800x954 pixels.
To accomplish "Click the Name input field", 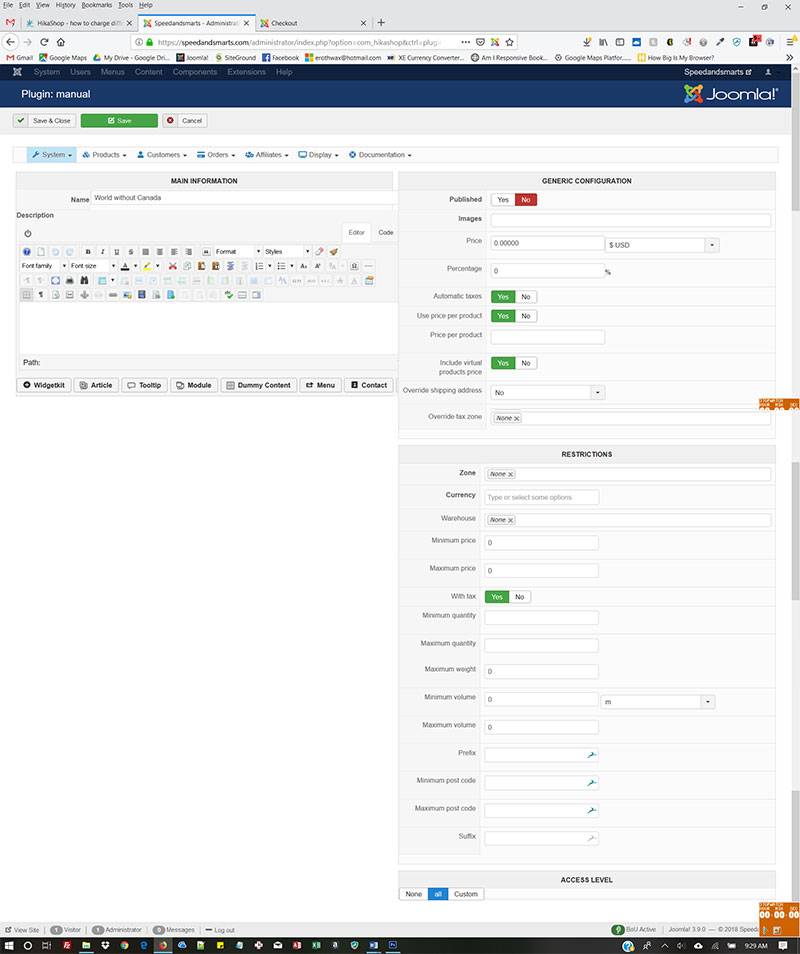I will 245,198.
